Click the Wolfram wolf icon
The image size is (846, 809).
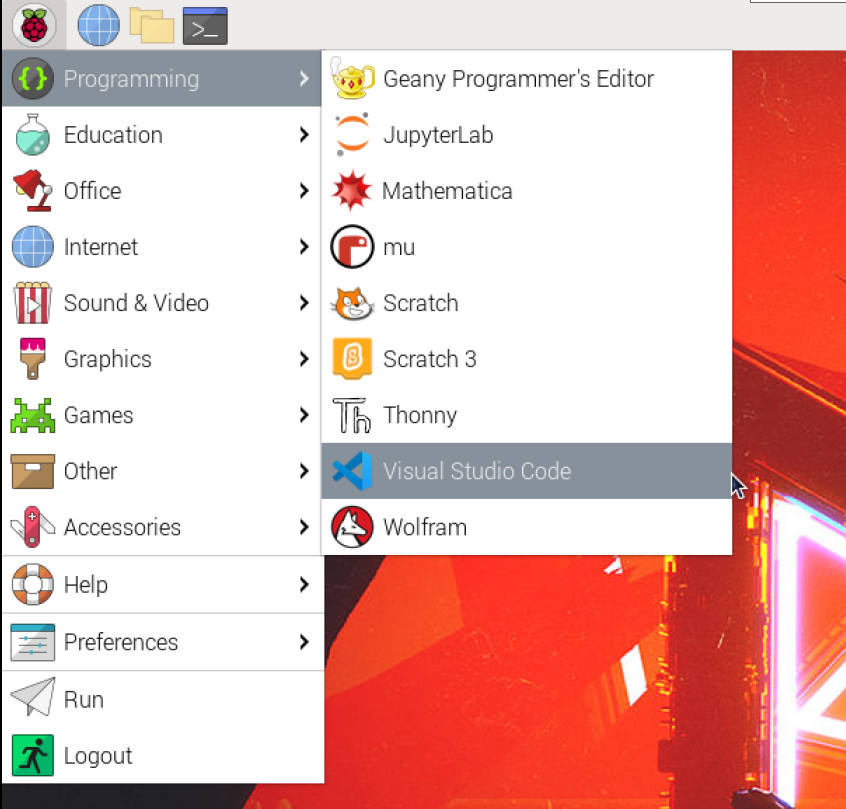point(351,527)
